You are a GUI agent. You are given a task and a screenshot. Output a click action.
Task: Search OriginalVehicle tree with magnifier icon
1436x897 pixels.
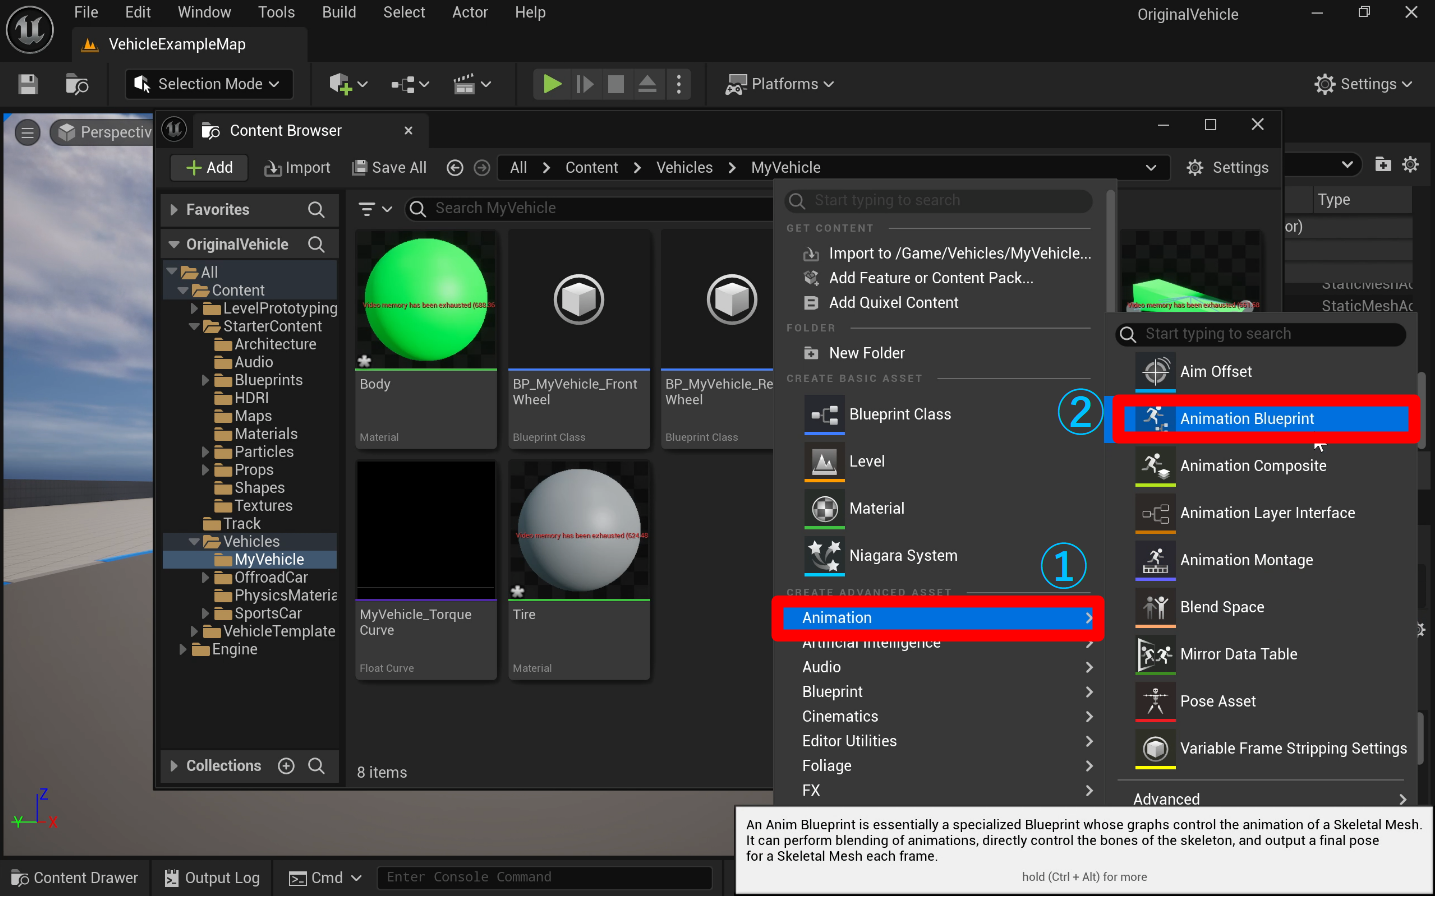coord(316,244)
